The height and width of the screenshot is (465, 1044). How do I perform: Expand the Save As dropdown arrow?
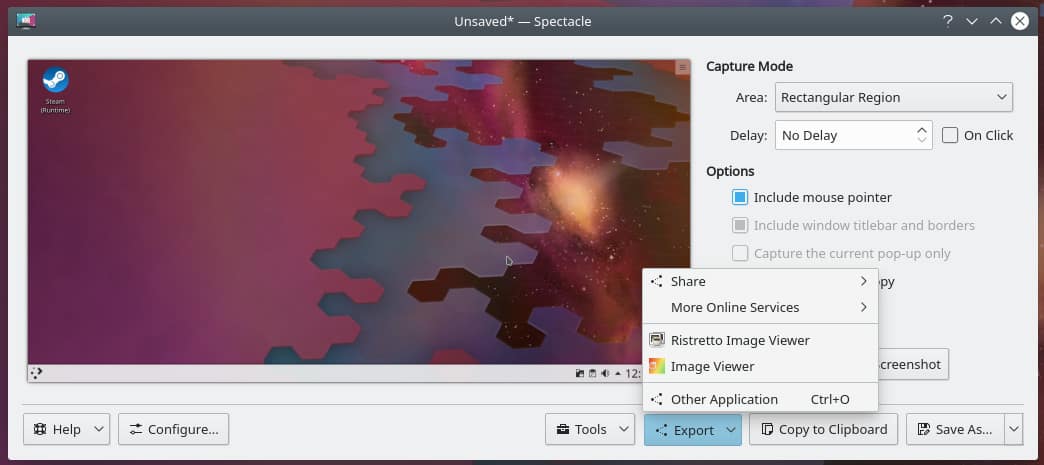[x=1013, y=430]
